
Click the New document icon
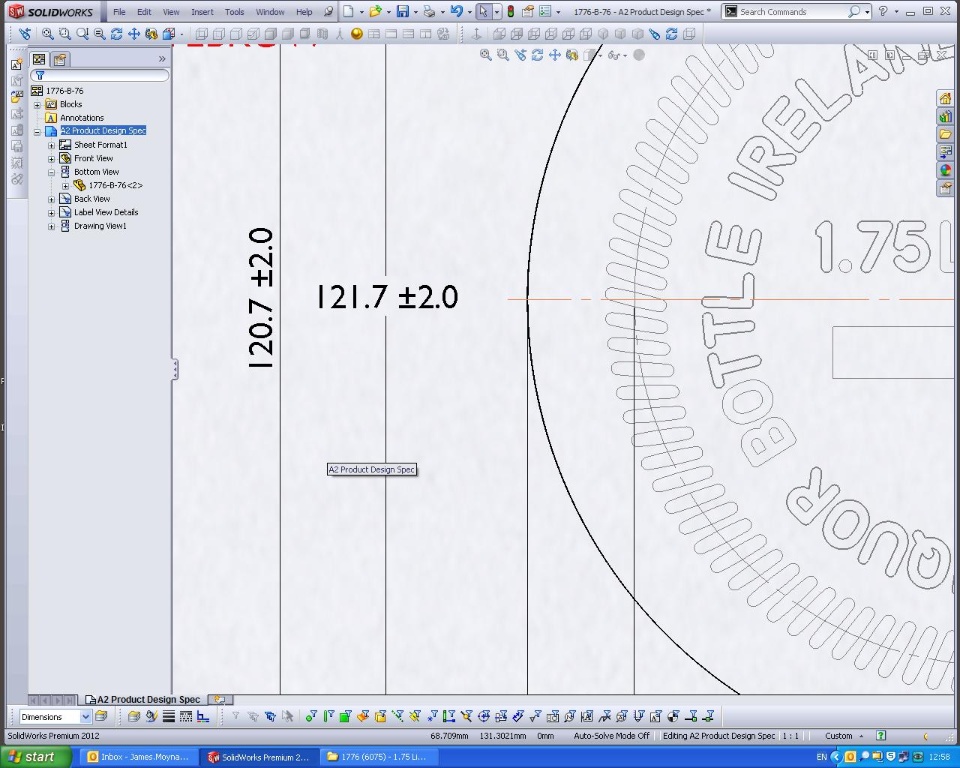pos(348,11)
